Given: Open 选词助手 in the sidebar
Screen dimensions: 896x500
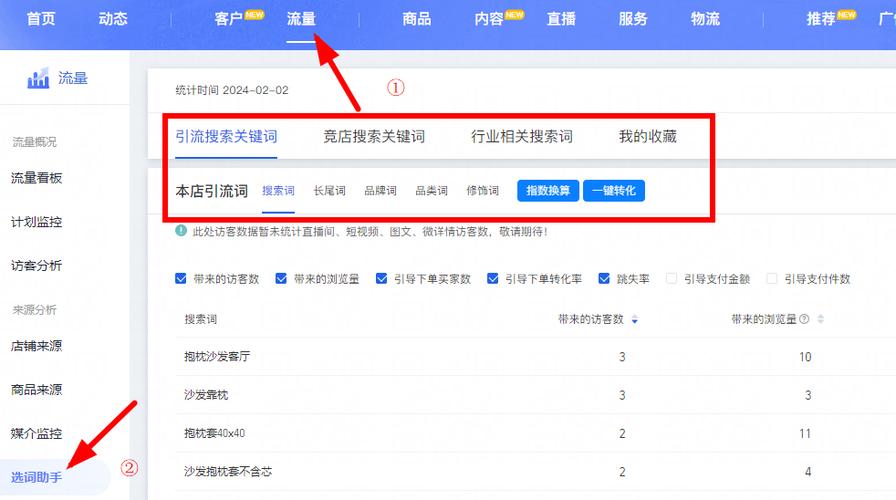Looking at the screenshot, I should tap(37, 477).
